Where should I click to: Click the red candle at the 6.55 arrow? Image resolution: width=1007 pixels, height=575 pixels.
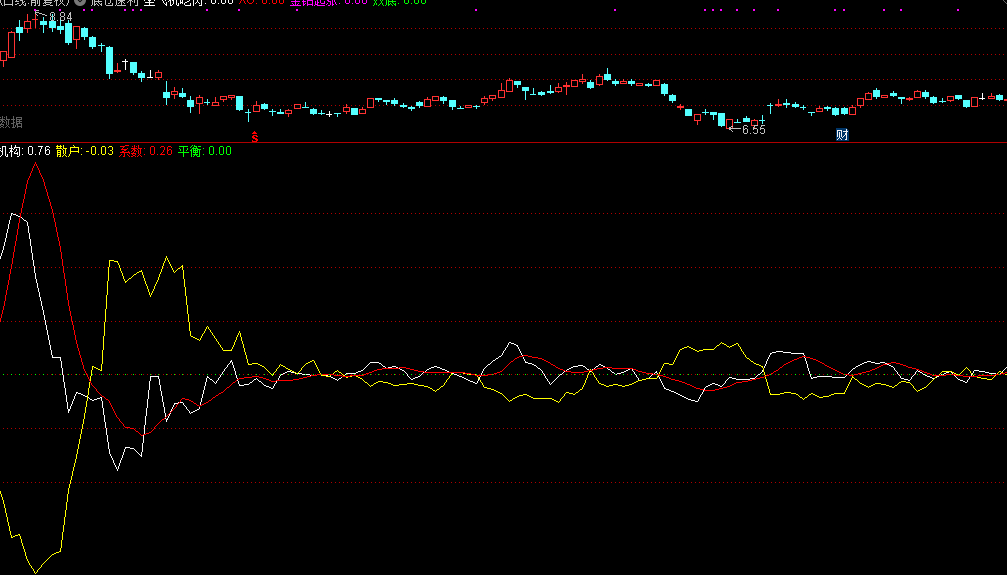click(x=729, y=123)
